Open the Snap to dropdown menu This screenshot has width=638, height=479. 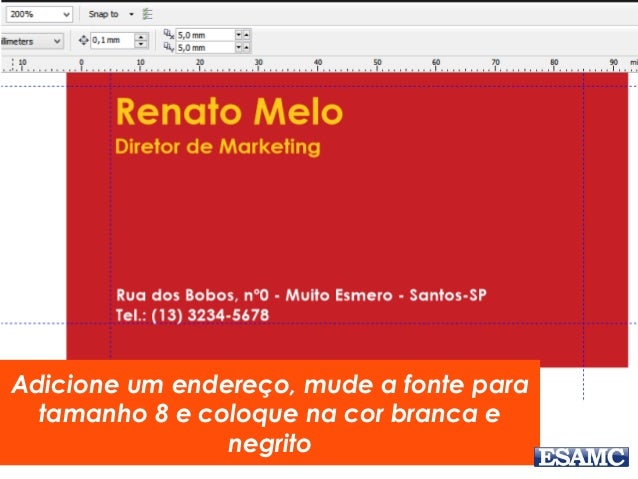click(131, 14)
